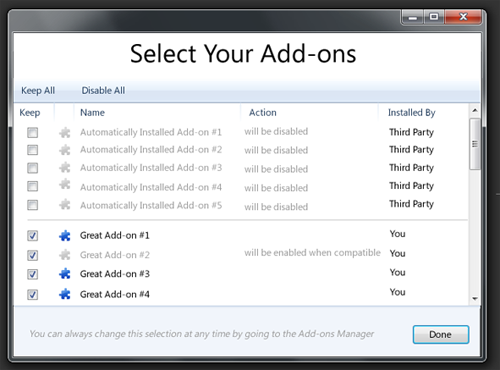Check Keep box for Automatically Installed Add-on #4

click(x=32, y=186)
